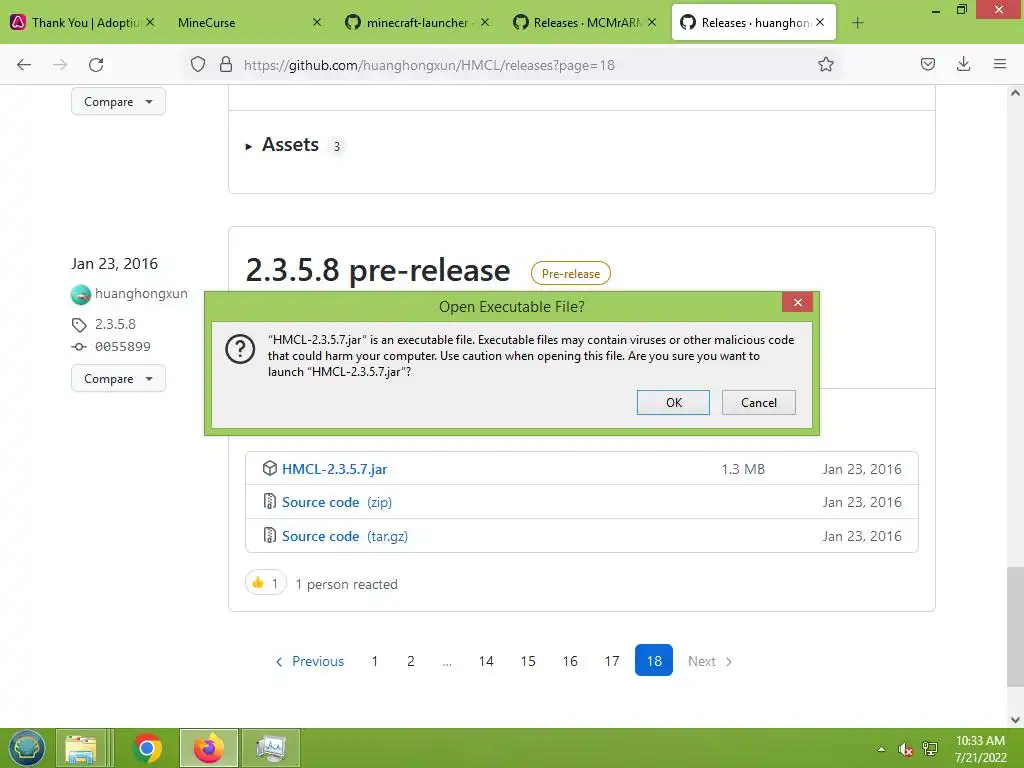Click the Firefox taskbar icon

click(209, 748)
